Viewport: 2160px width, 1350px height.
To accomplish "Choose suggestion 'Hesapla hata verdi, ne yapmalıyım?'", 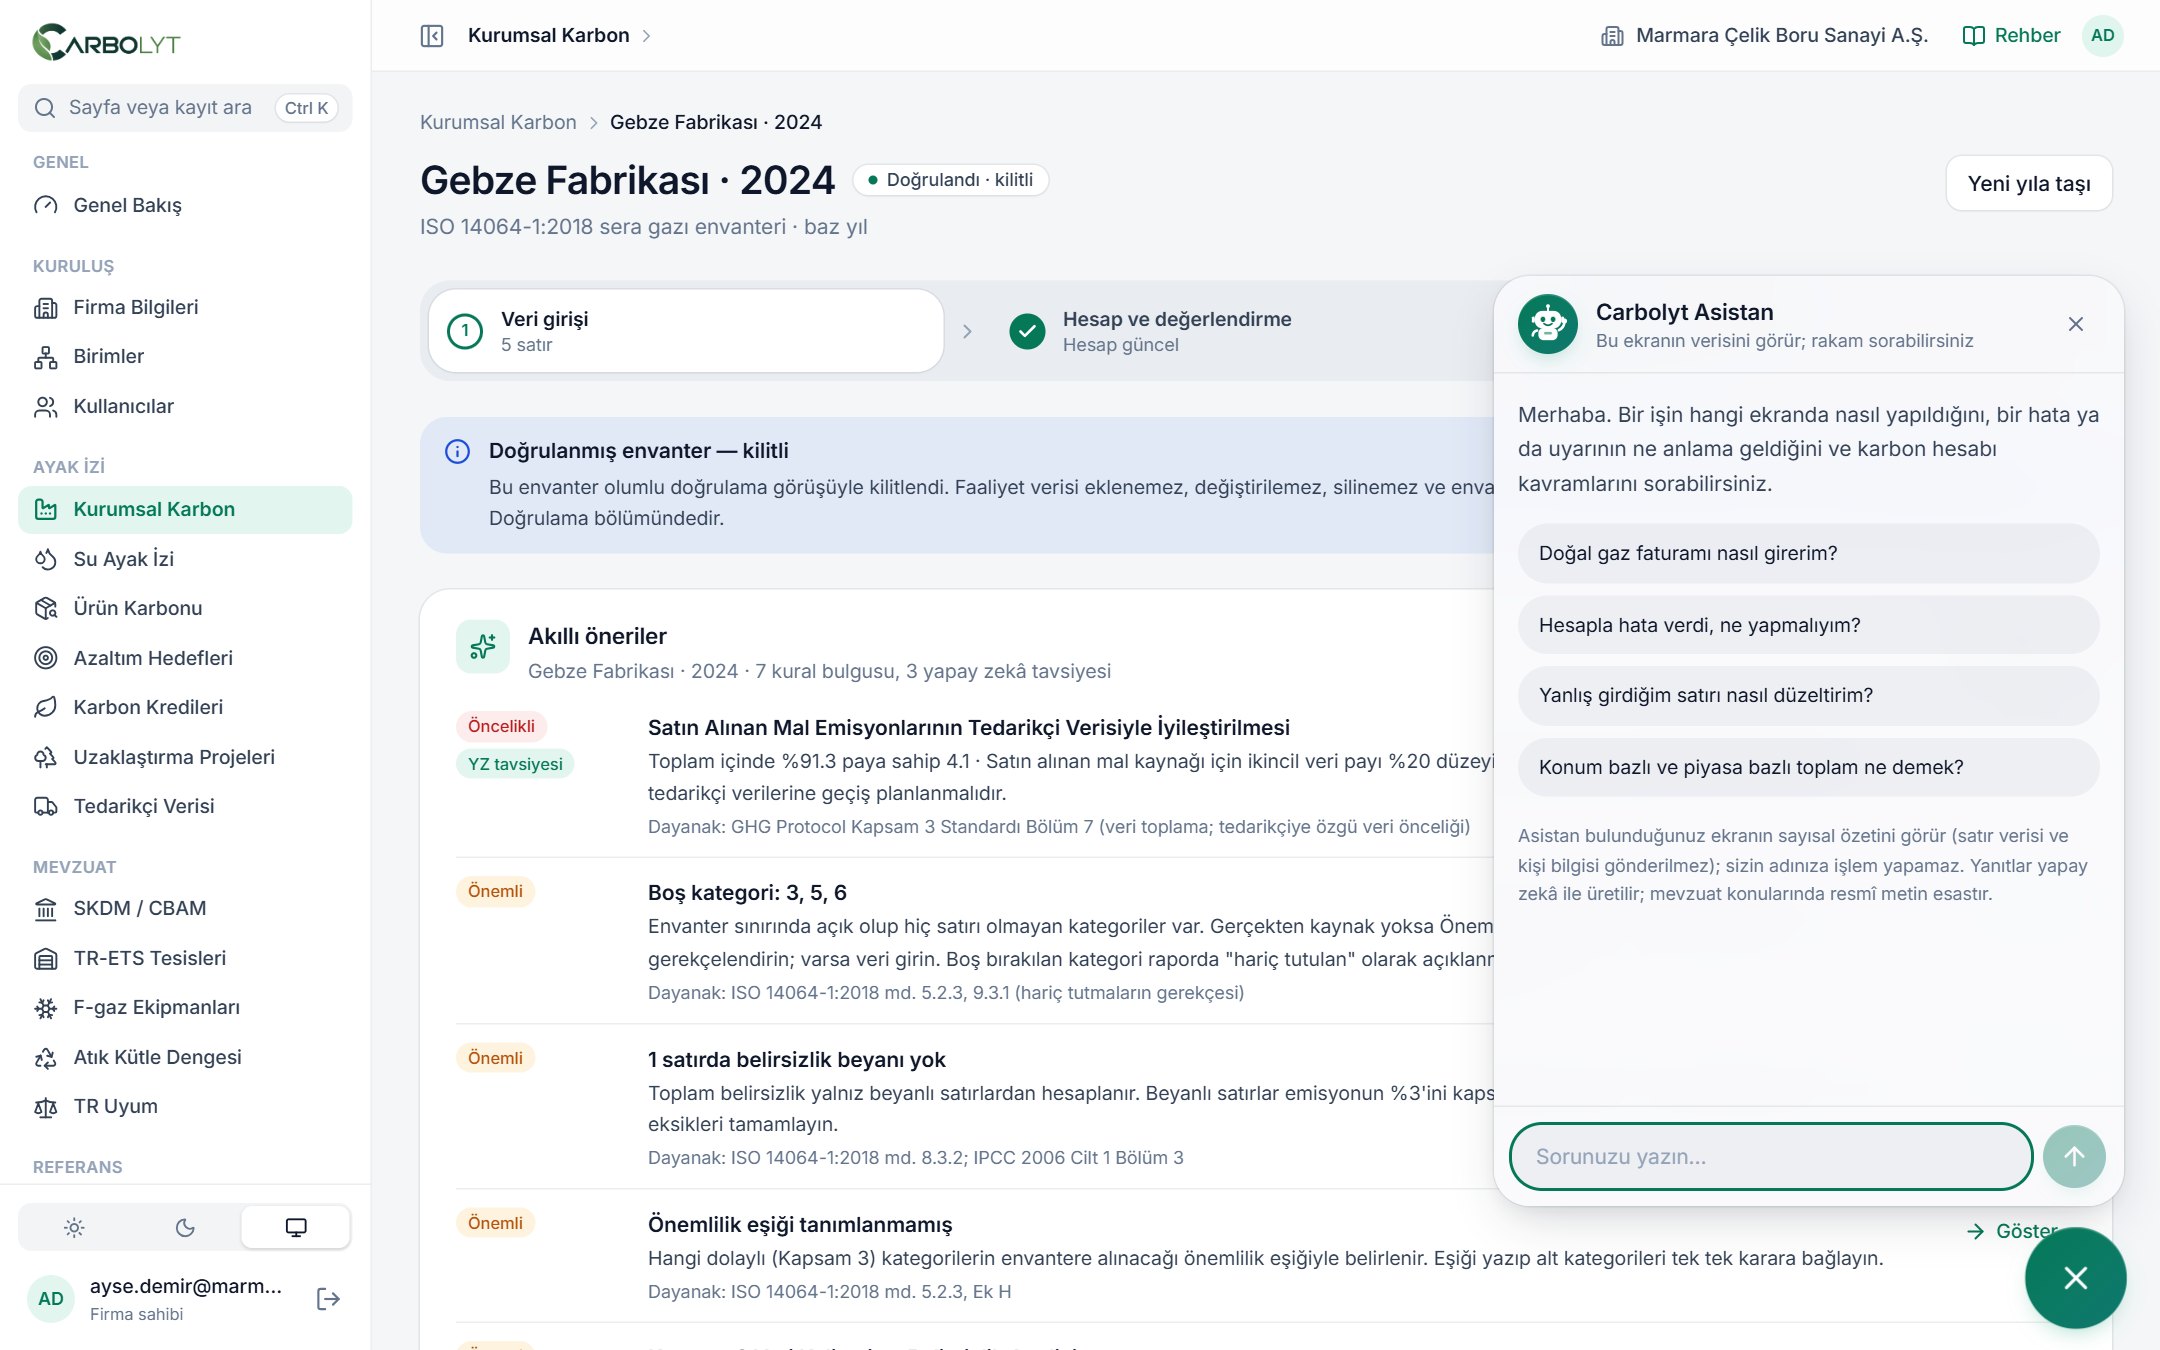I will coord(1808,625).
